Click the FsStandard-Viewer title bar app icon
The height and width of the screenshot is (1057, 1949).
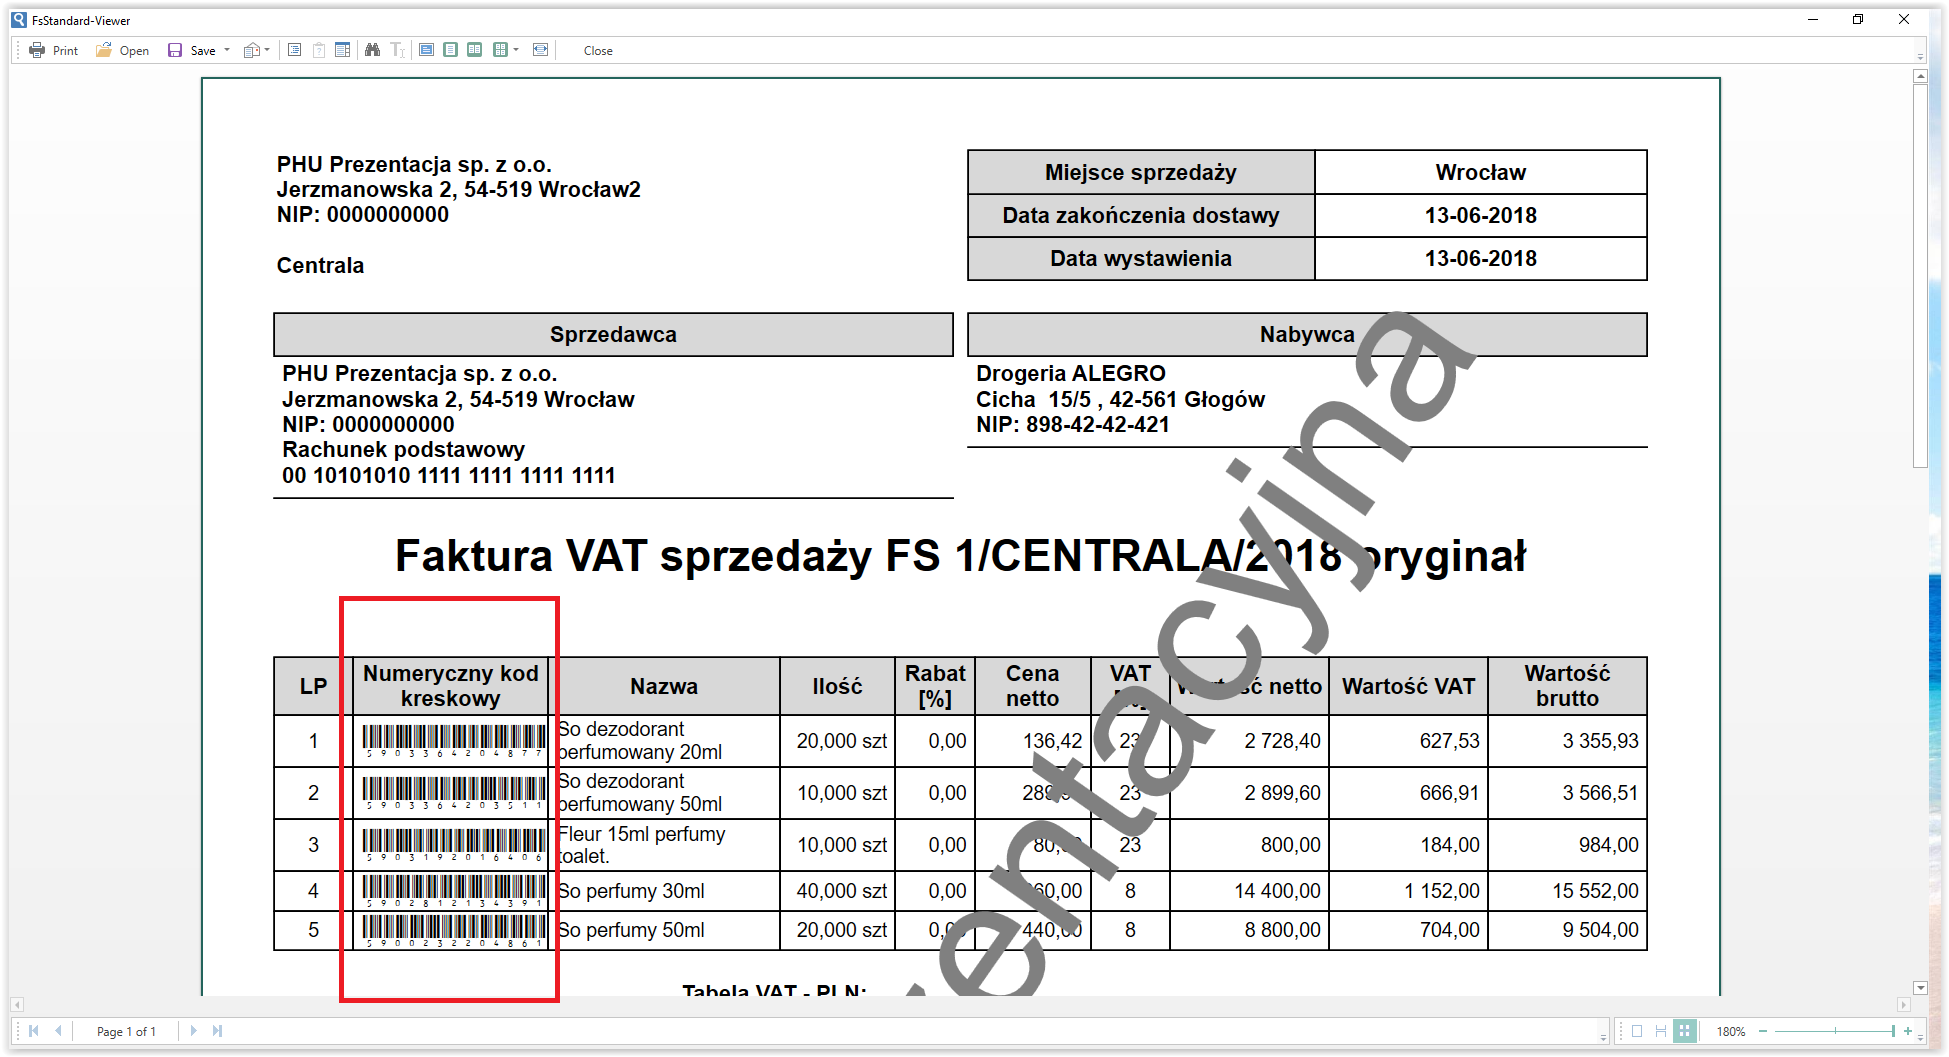19,20
